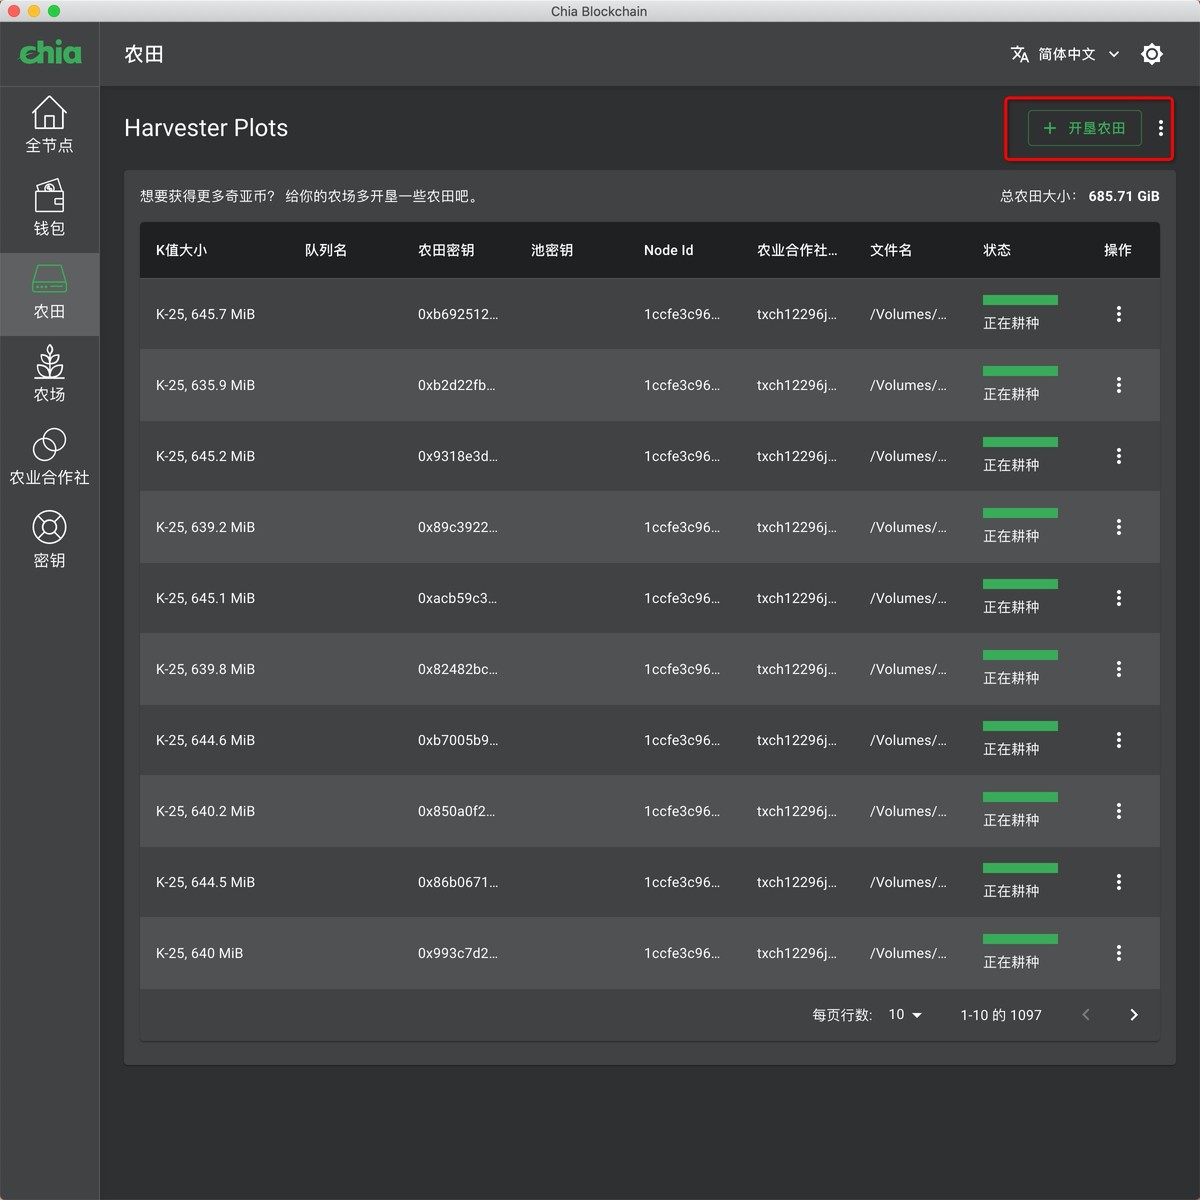The width and height of the screenshot is (1200, 1200).
Task: Toggle the theme brightness icon
Action: pos(1152,54)
